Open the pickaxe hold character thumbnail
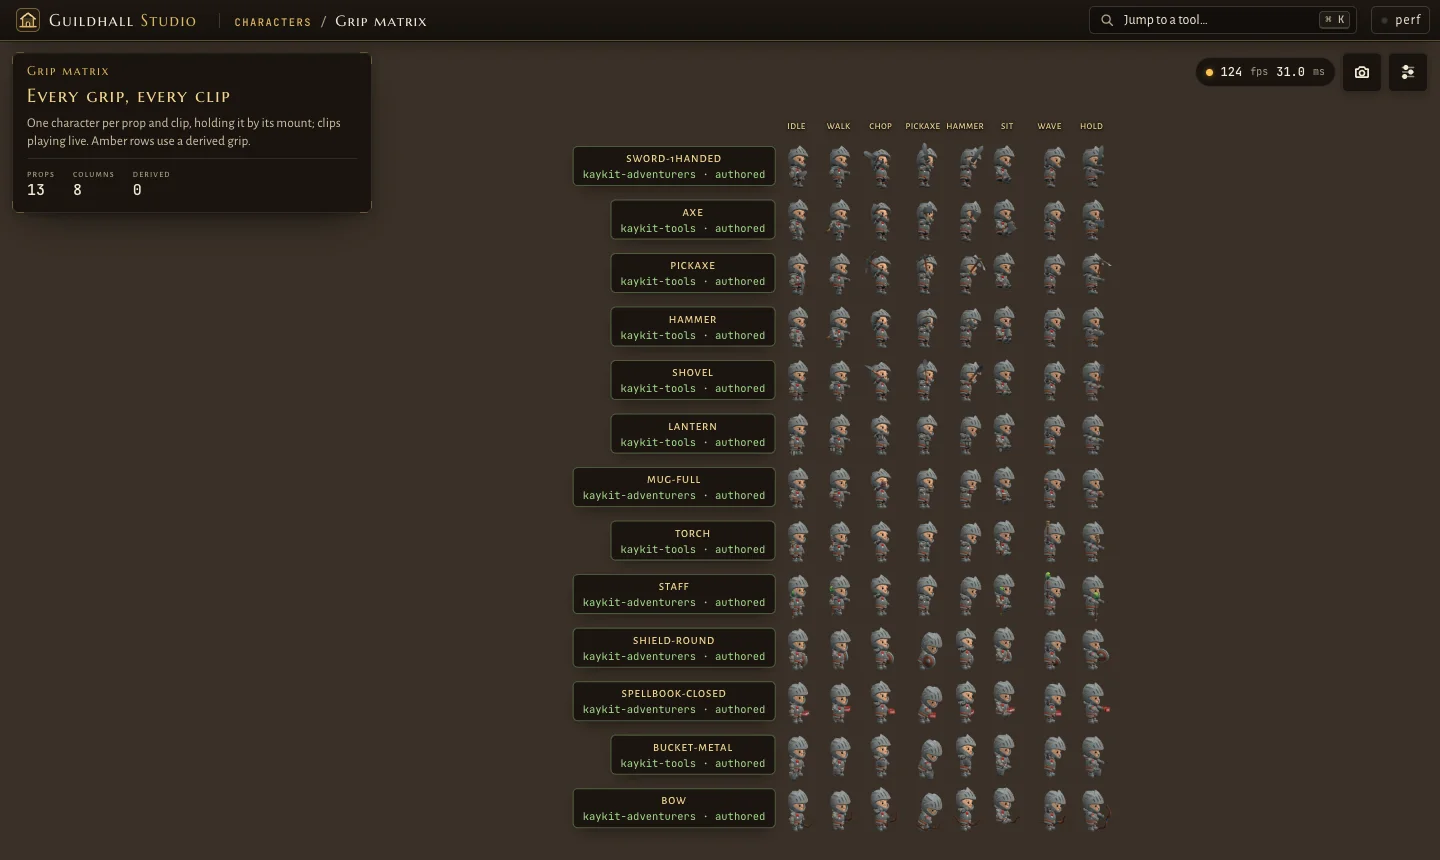1440x860 pixels. [1094, 273]
